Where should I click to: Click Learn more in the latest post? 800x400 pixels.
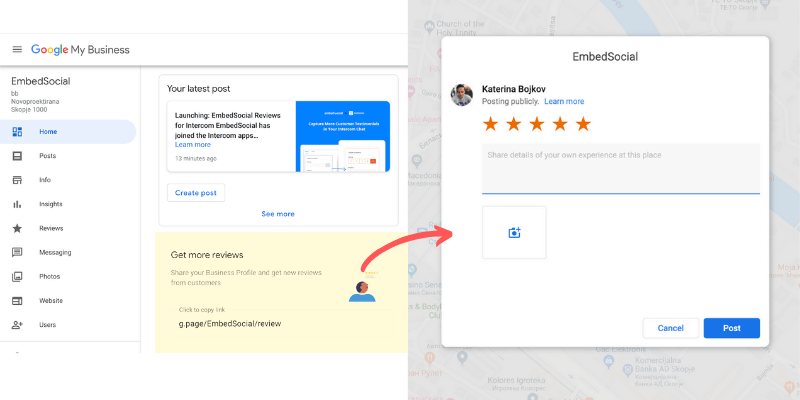[x=193, y=145]
